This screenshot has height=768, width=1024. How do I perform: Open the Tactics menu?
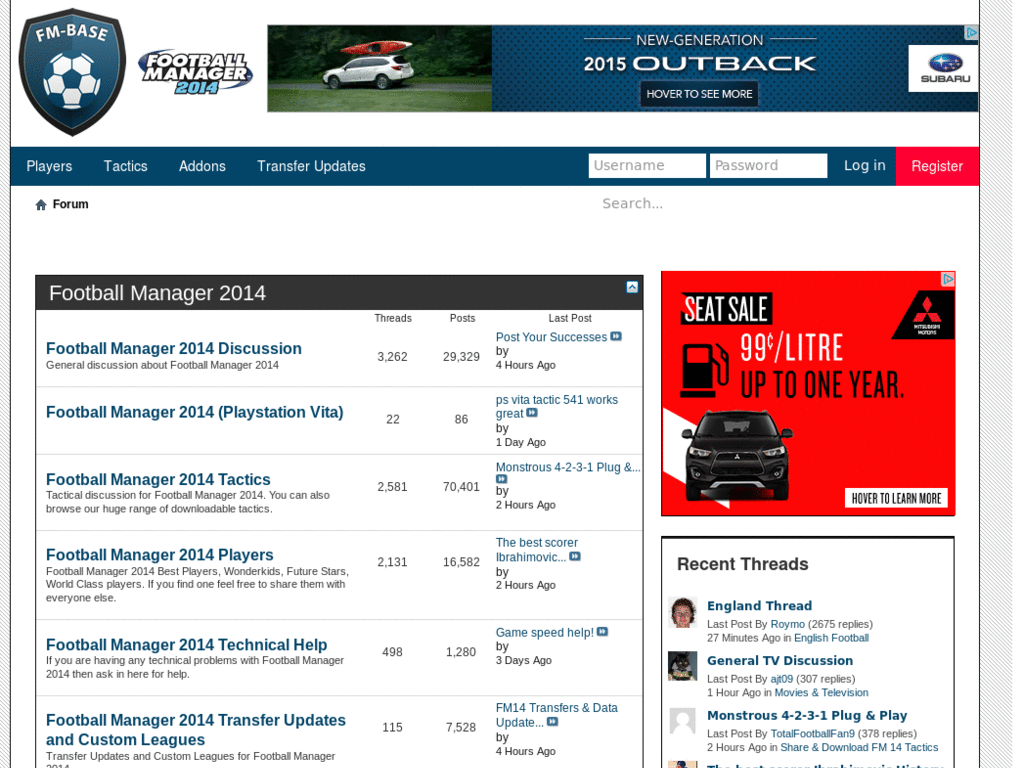(125, 167)
